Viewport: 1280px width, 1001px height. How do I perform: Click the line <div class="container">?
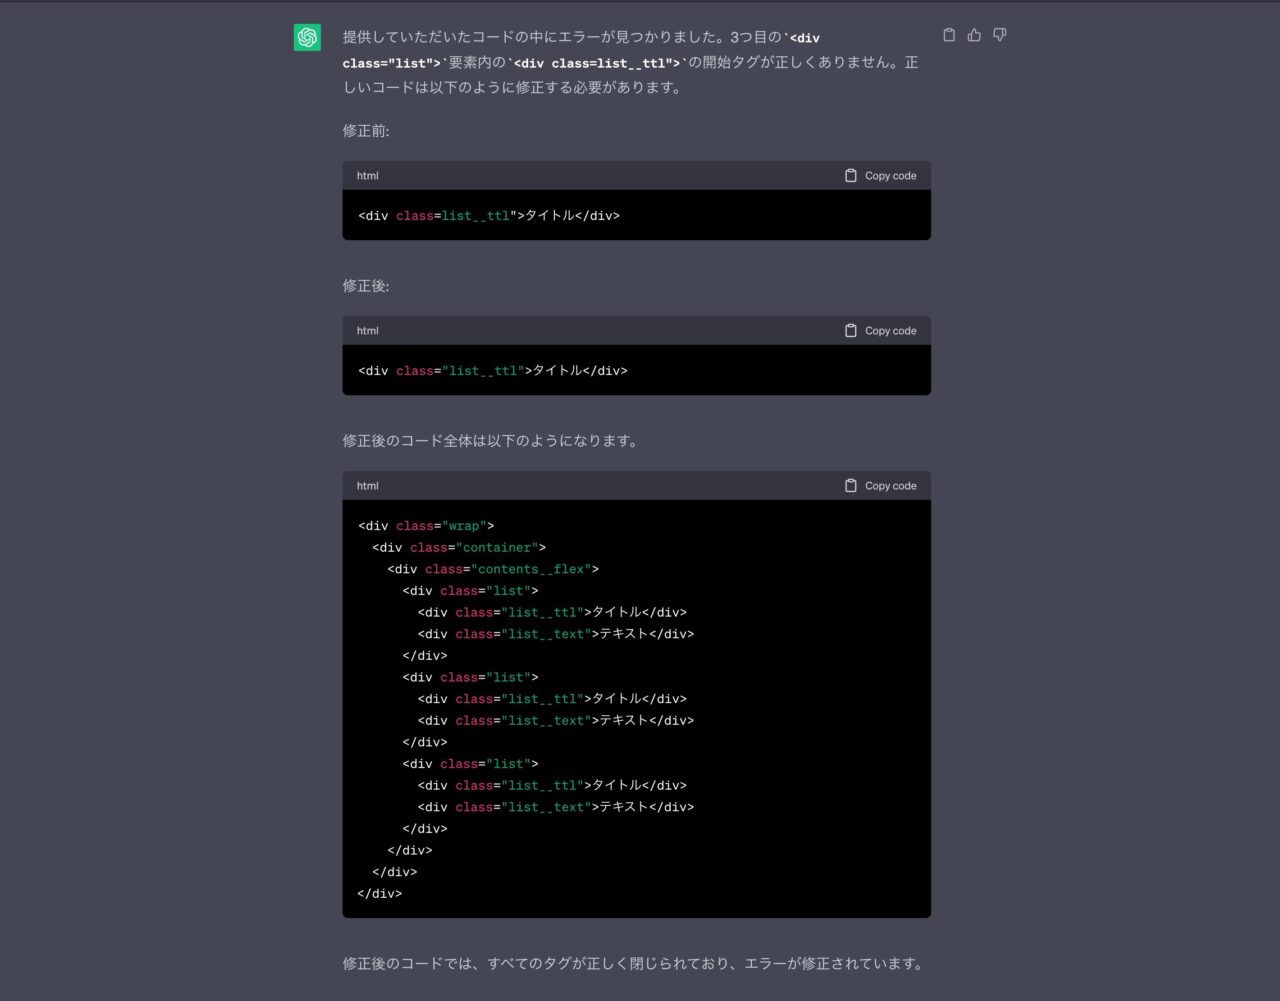coord(459,547)
